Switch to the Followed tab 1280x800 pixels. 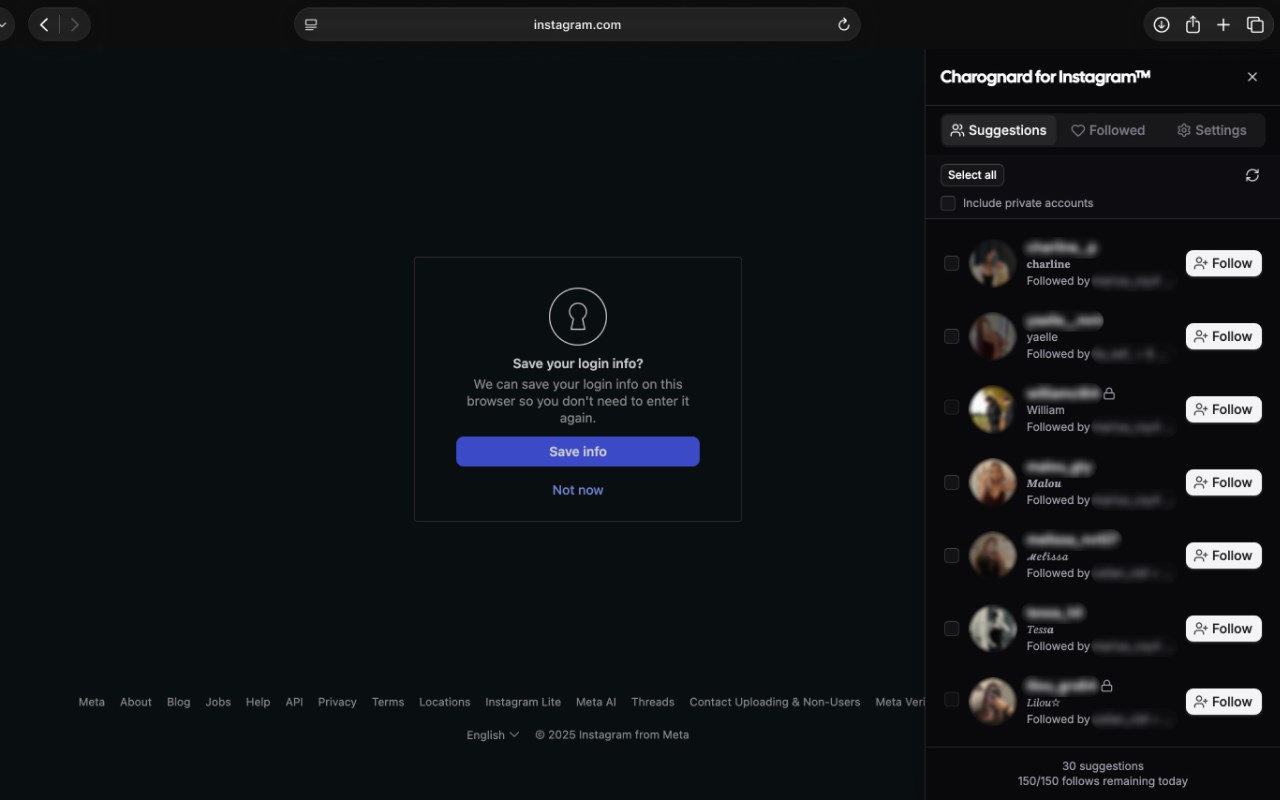coord(1108,130)
